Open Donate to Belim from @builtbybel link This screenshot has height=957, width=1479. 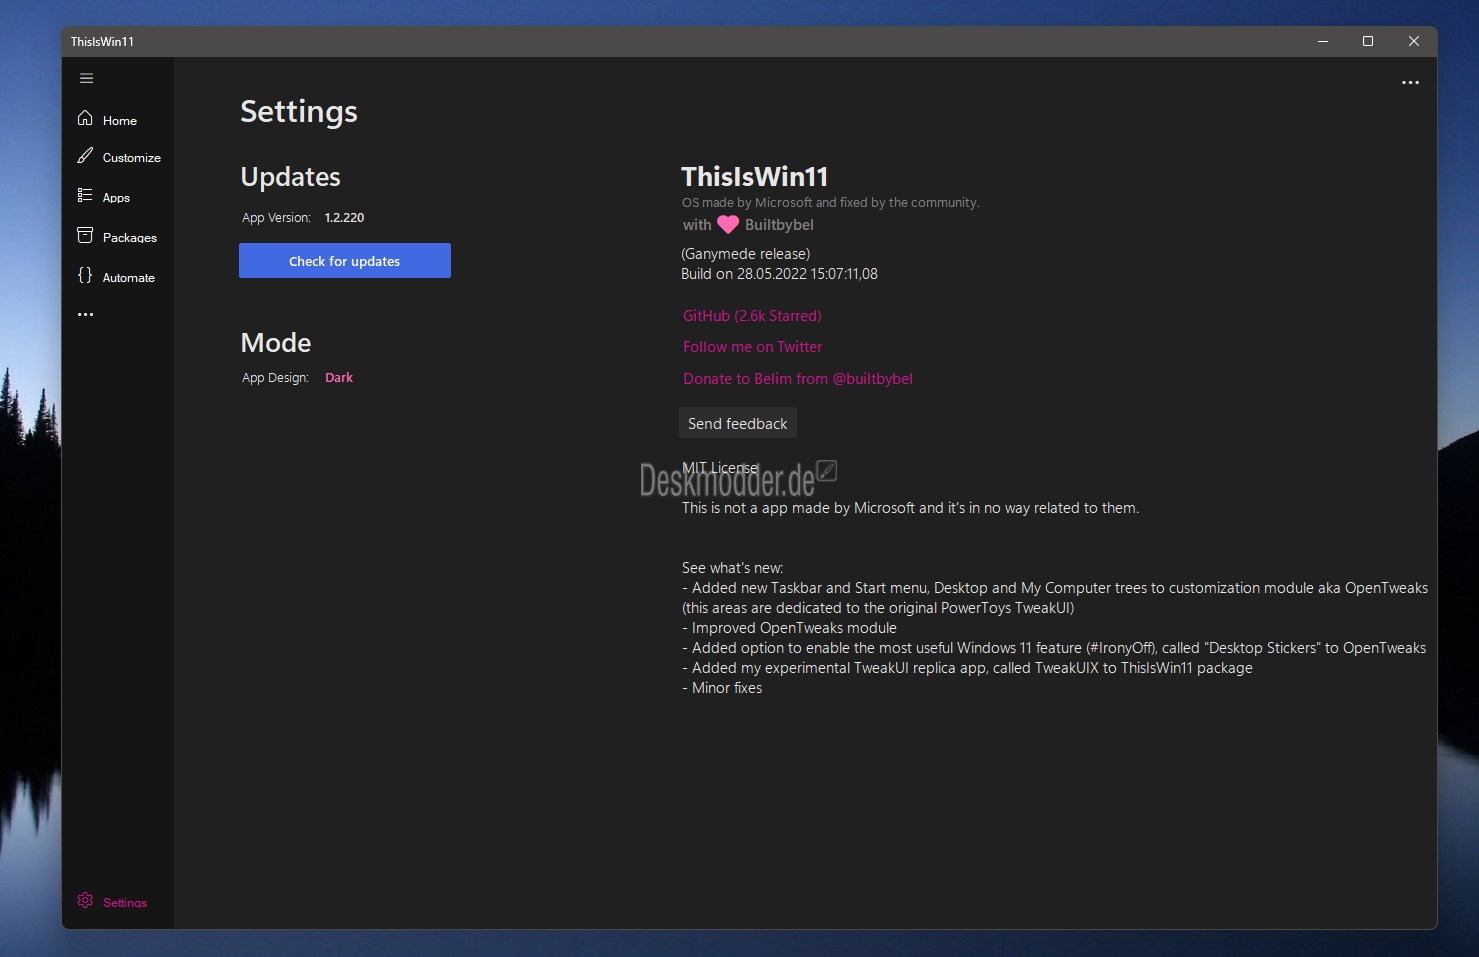pyautogui.click(x=798, y=379)
